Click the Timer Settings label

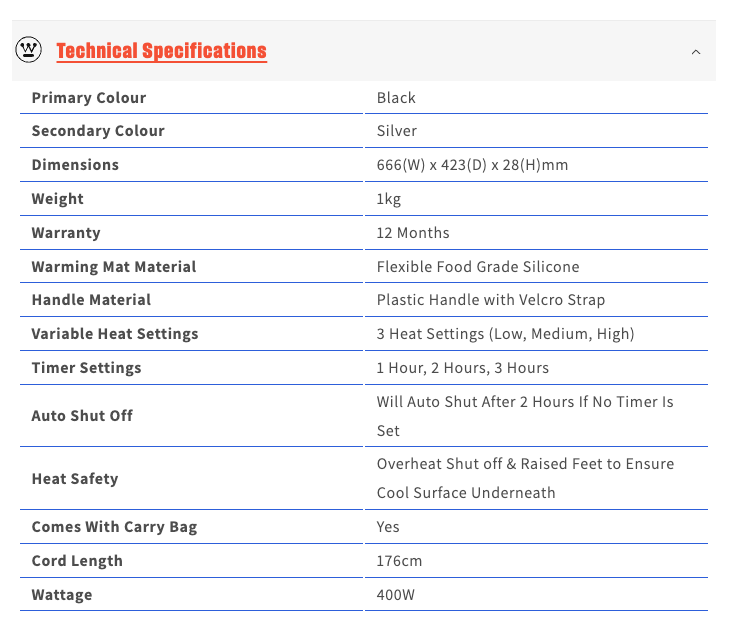point(86,368)
